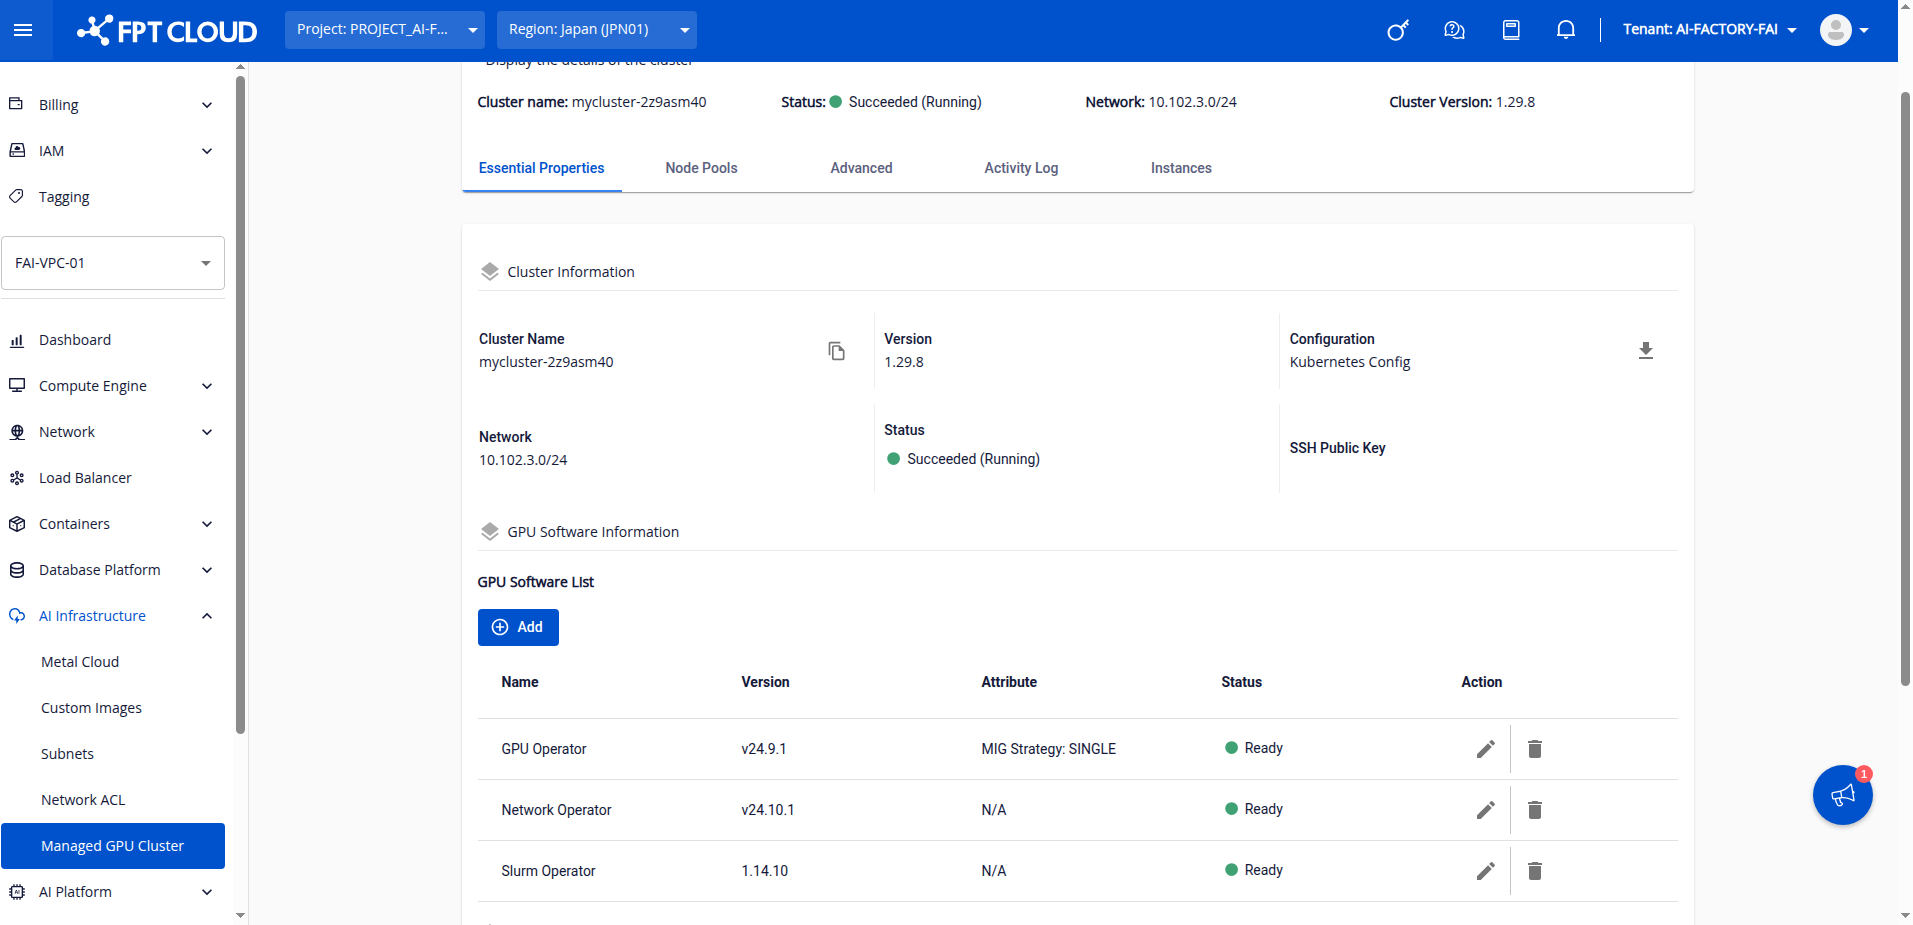Click the Add GPU software button

[x=517, y=627]
